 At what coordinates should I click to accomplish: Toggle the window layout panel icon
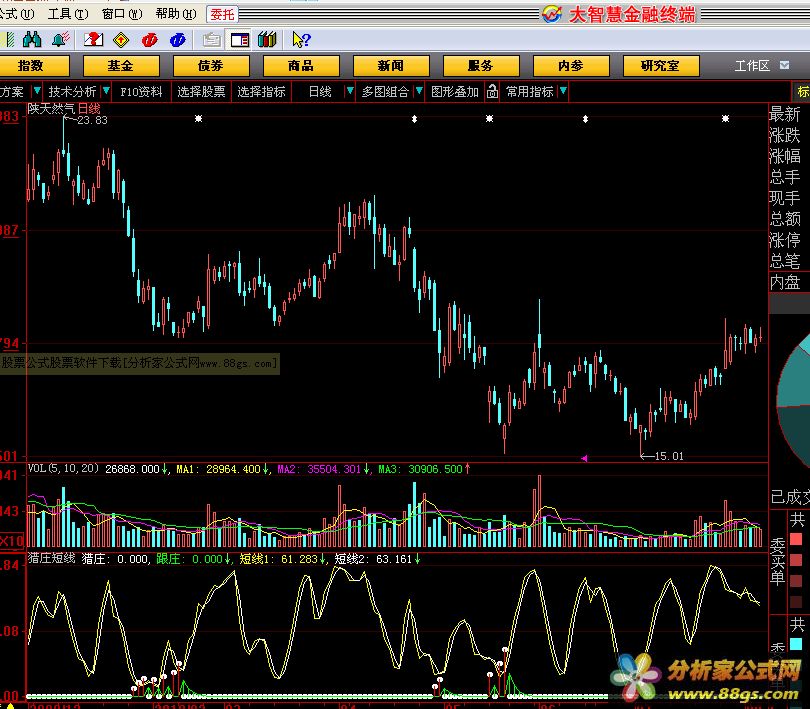[x=240, y=40]
